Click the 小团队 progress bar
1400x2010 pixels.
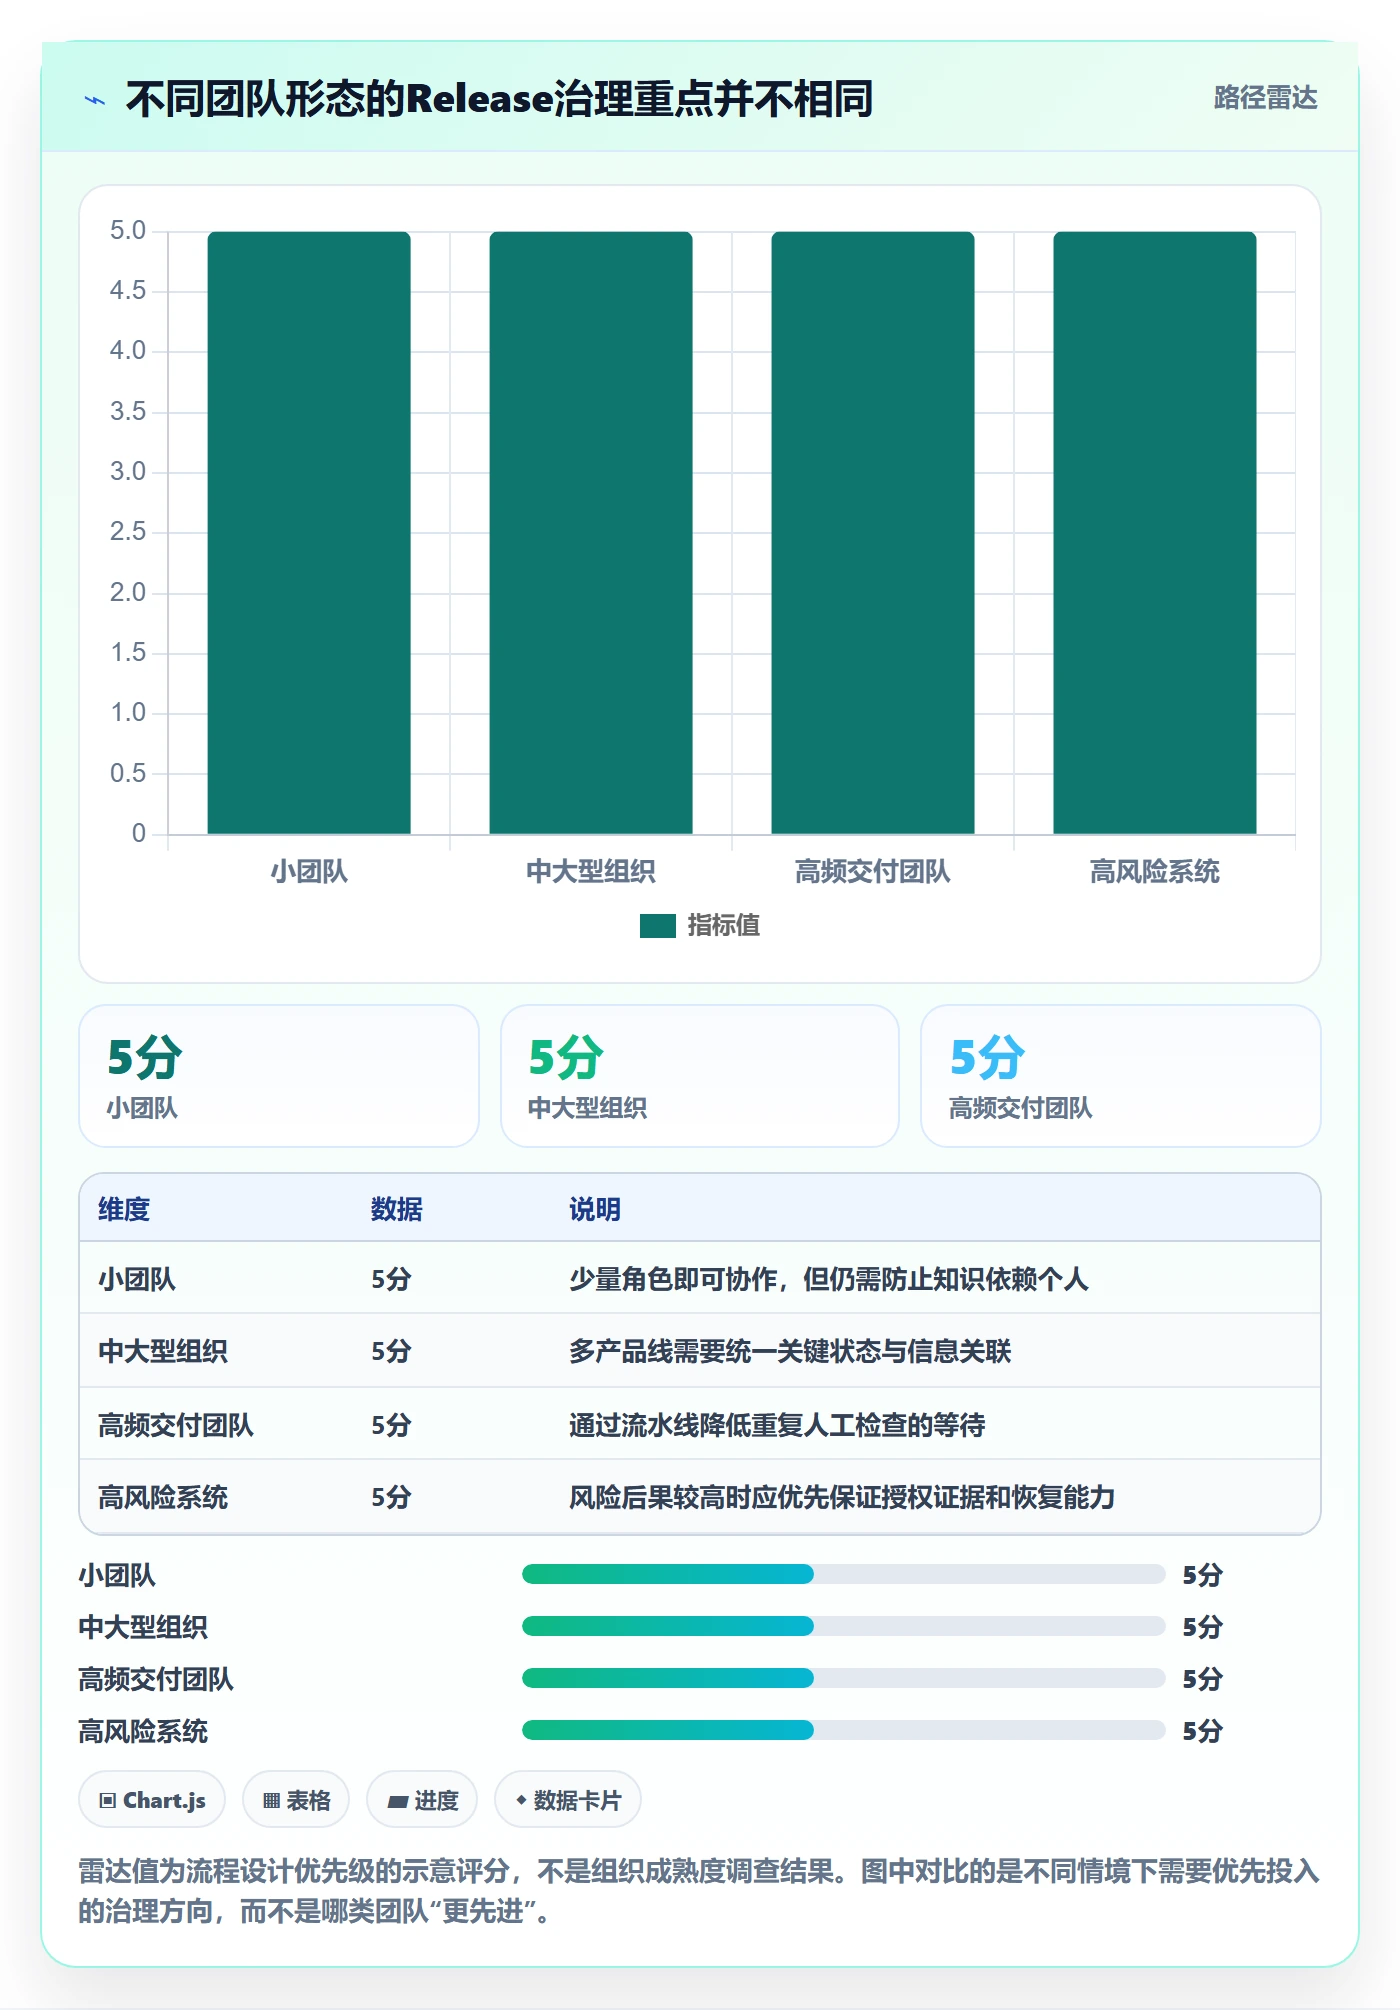[x=843, y=1574]
